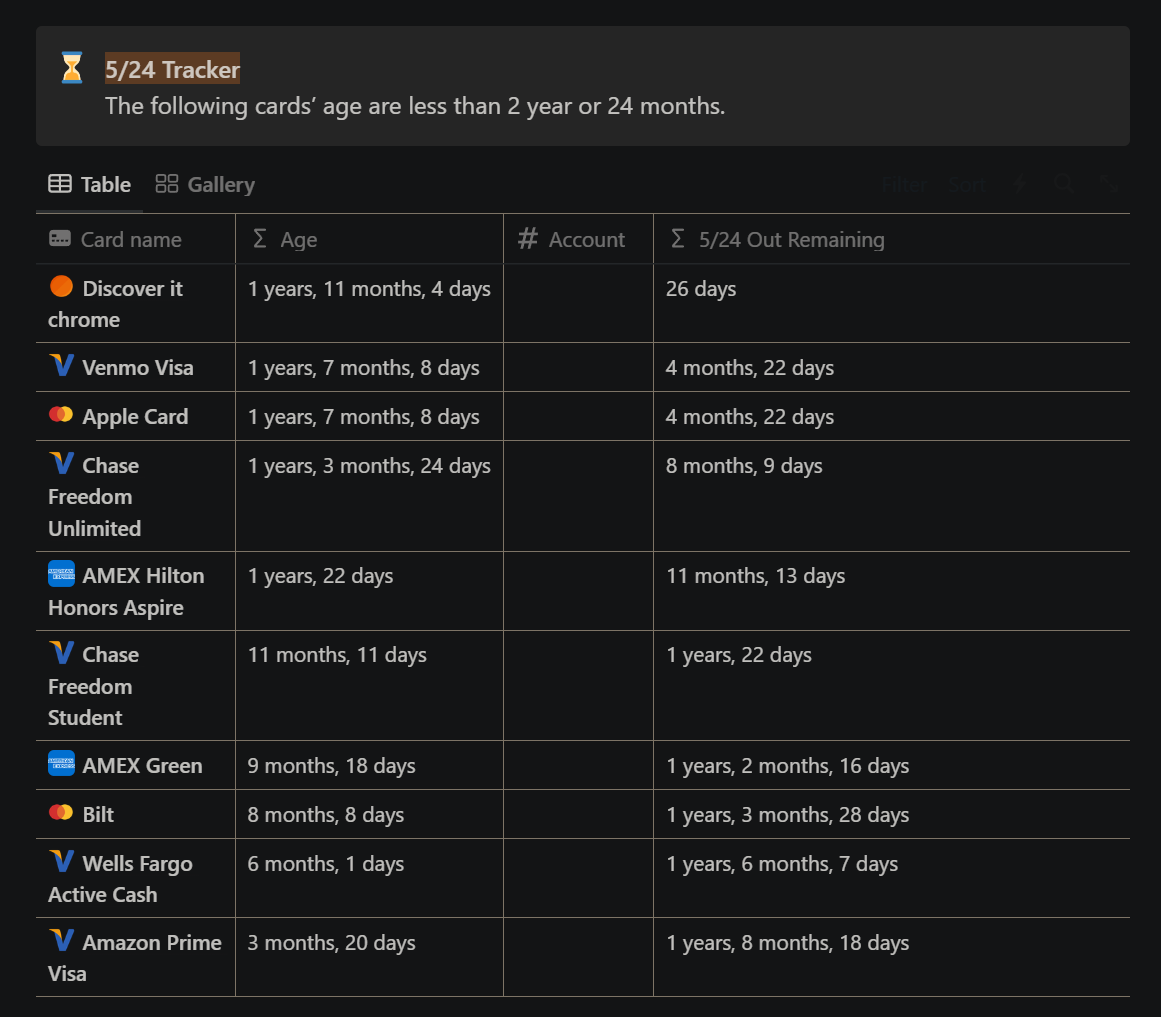Image resolution: width=1161 pixels, height=1017 pixels.
Task: Click the Chase Freedom Student Visa icon
Action: (61, 653)
